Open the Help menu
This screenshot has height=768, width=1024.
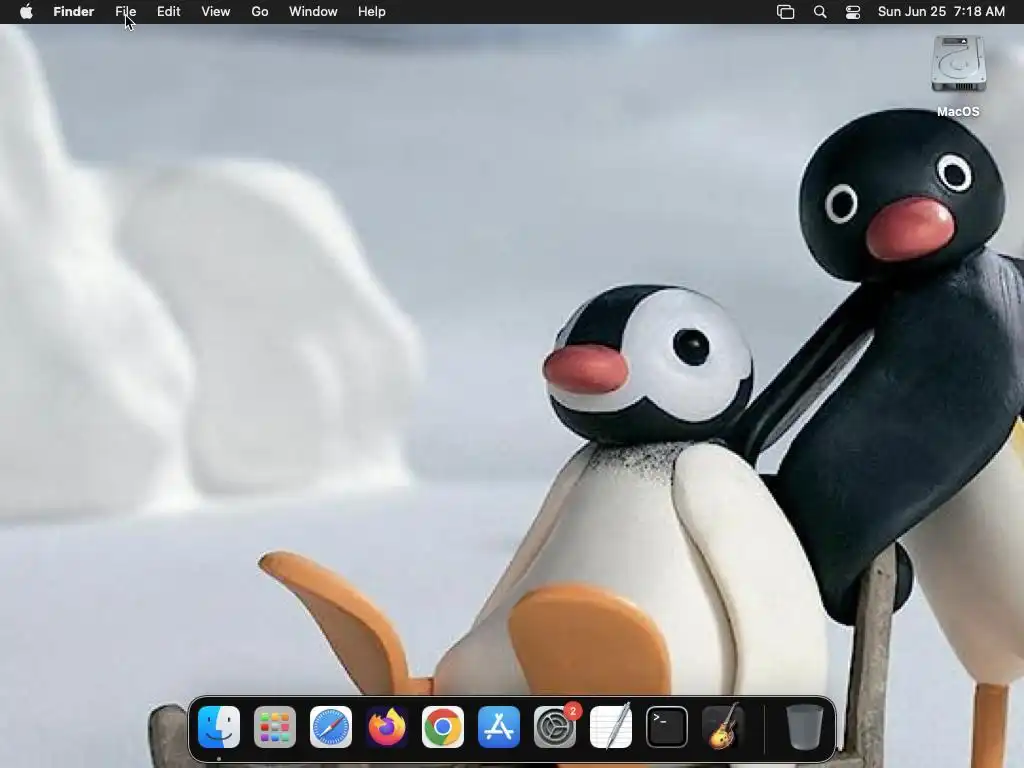[372, 12]
